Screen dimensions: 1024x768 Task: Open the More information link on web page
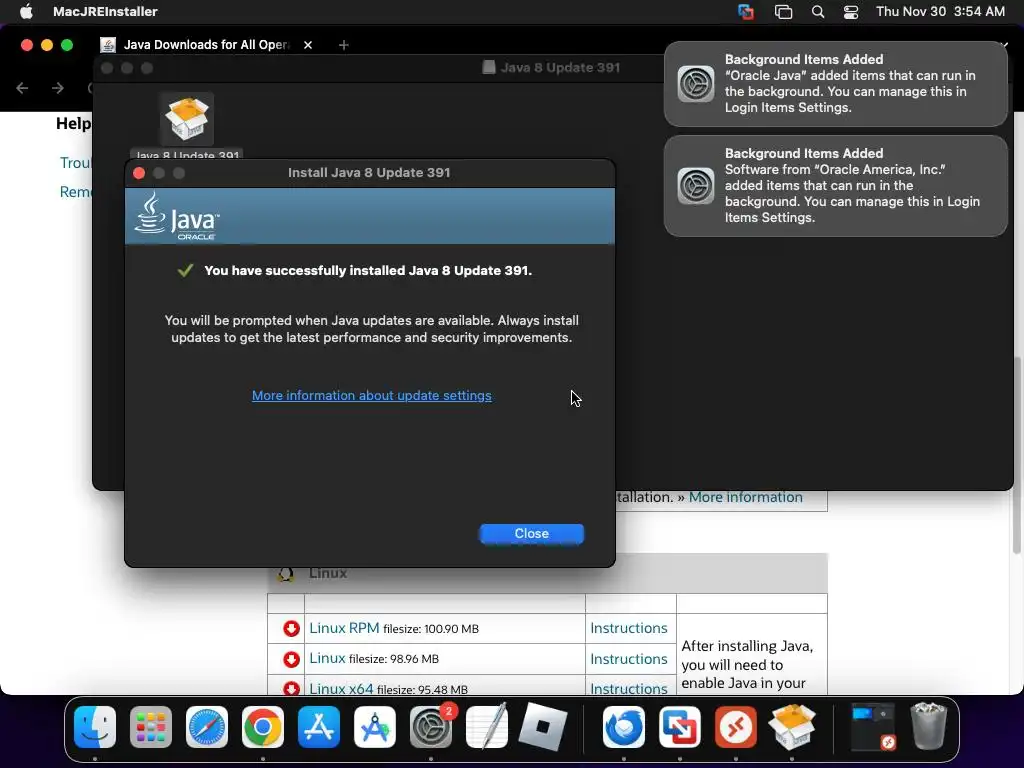pos(745,497)
